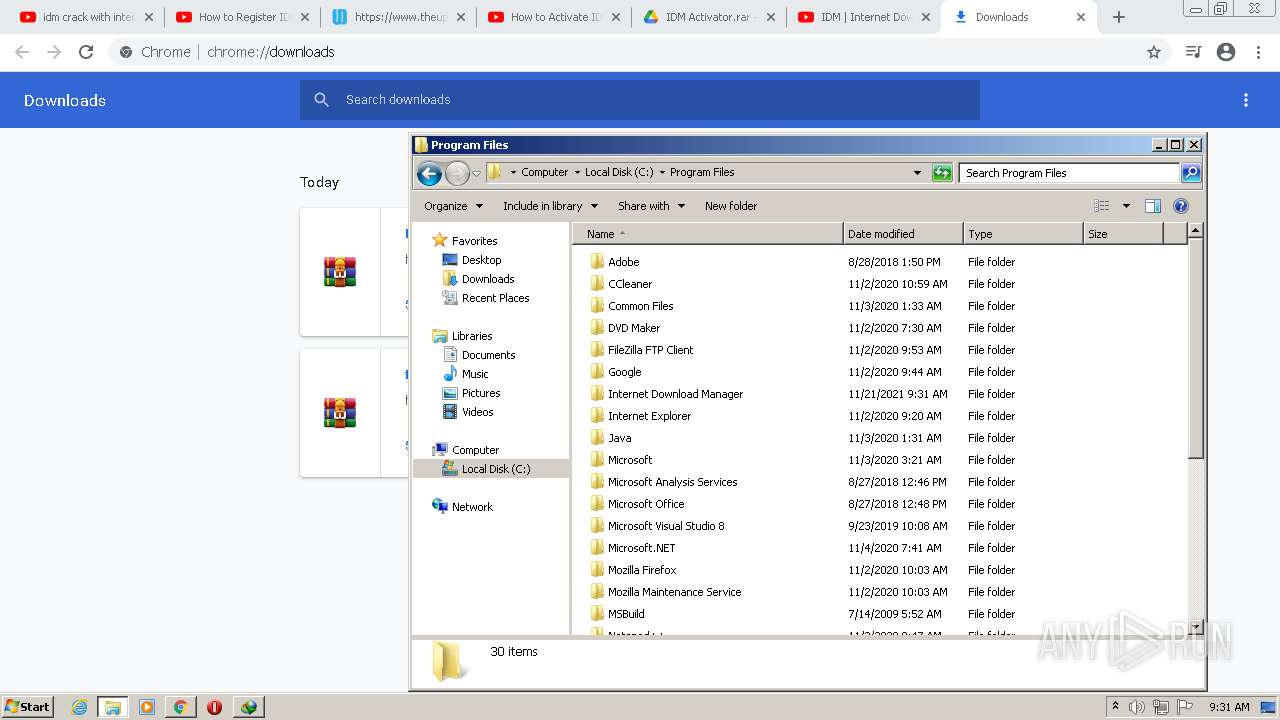Open Chrome media control icon

(1193, 52)
